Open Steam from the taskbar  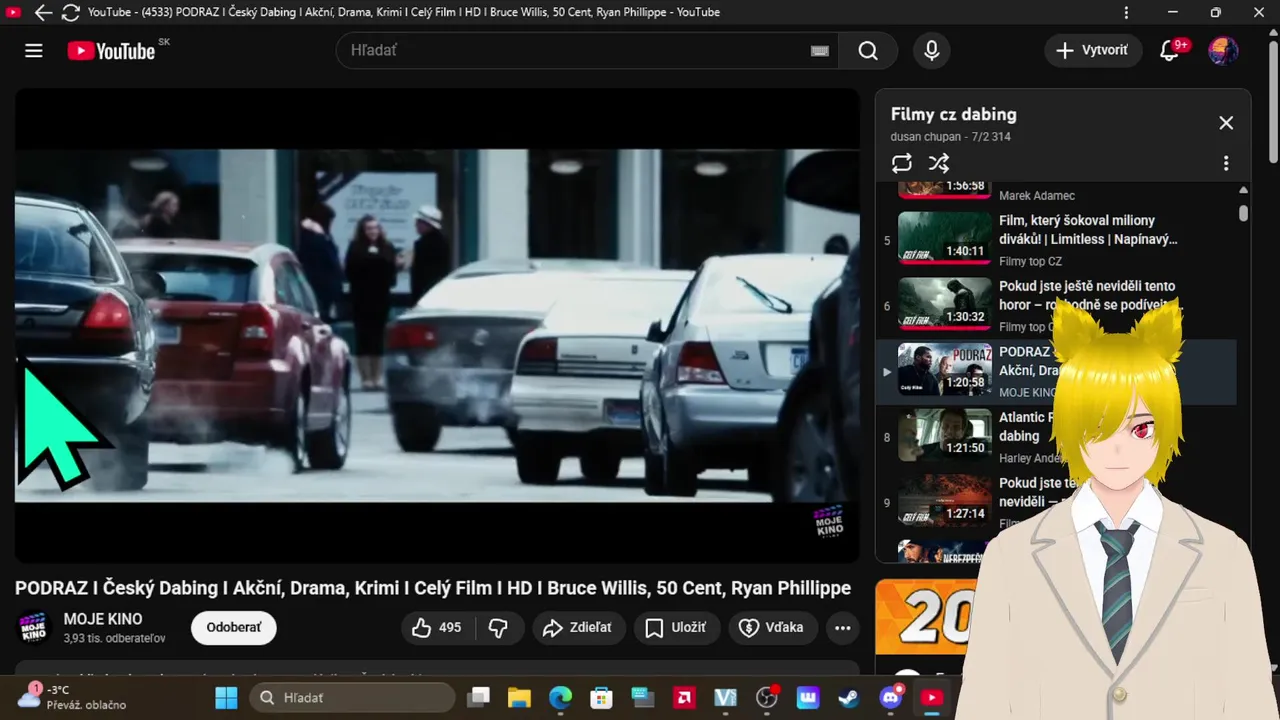[x=849, y=697]
